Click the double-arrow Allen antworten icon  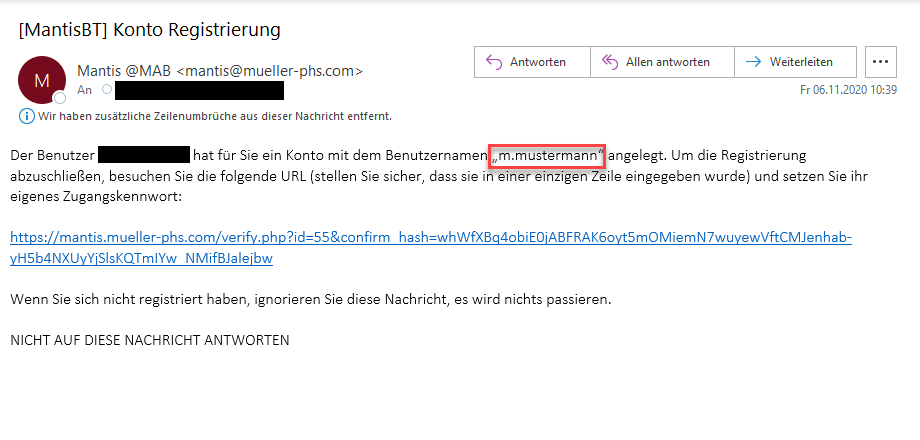coord(609,62)
